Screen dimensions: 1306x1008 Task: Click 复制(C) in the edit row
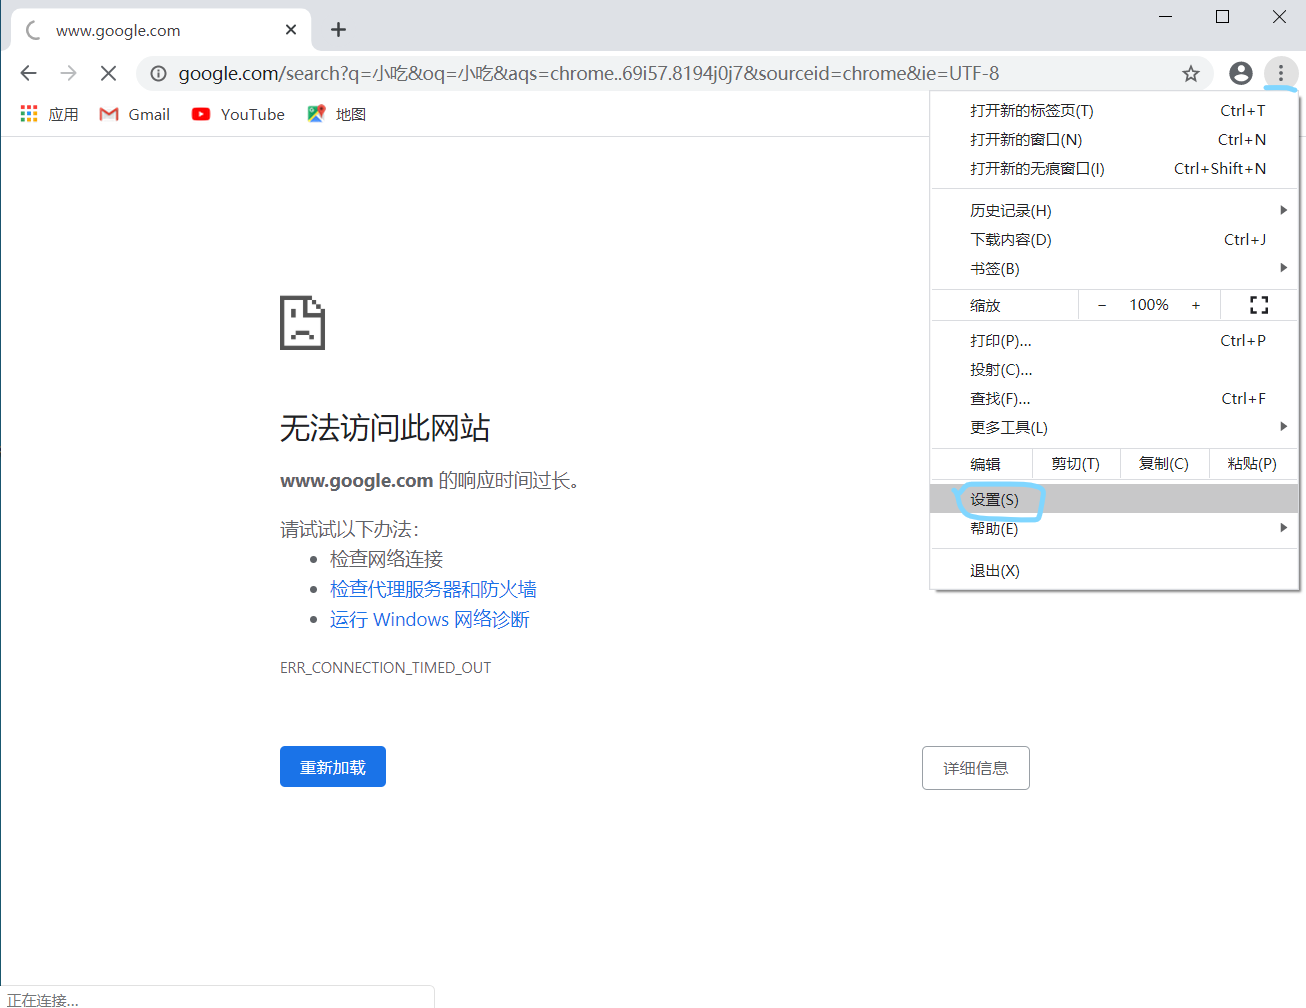[x=1164, y=463]
